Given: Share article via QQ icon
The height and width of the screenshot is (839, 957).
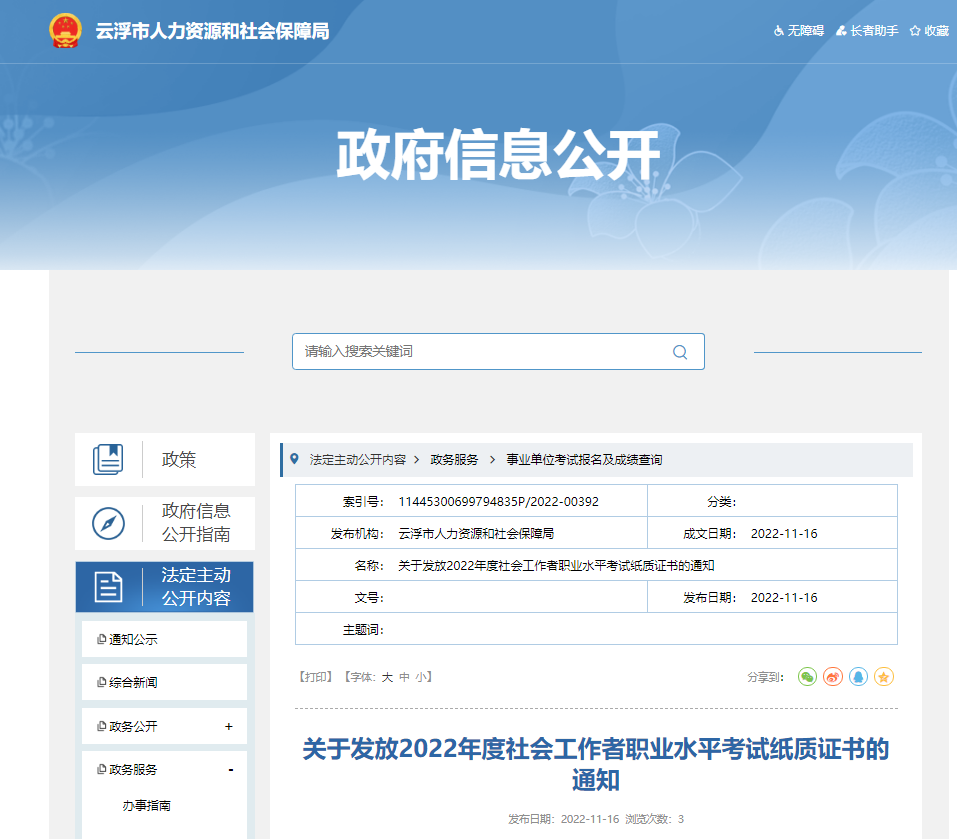Looking at the screenshot, I should (858, 677).
